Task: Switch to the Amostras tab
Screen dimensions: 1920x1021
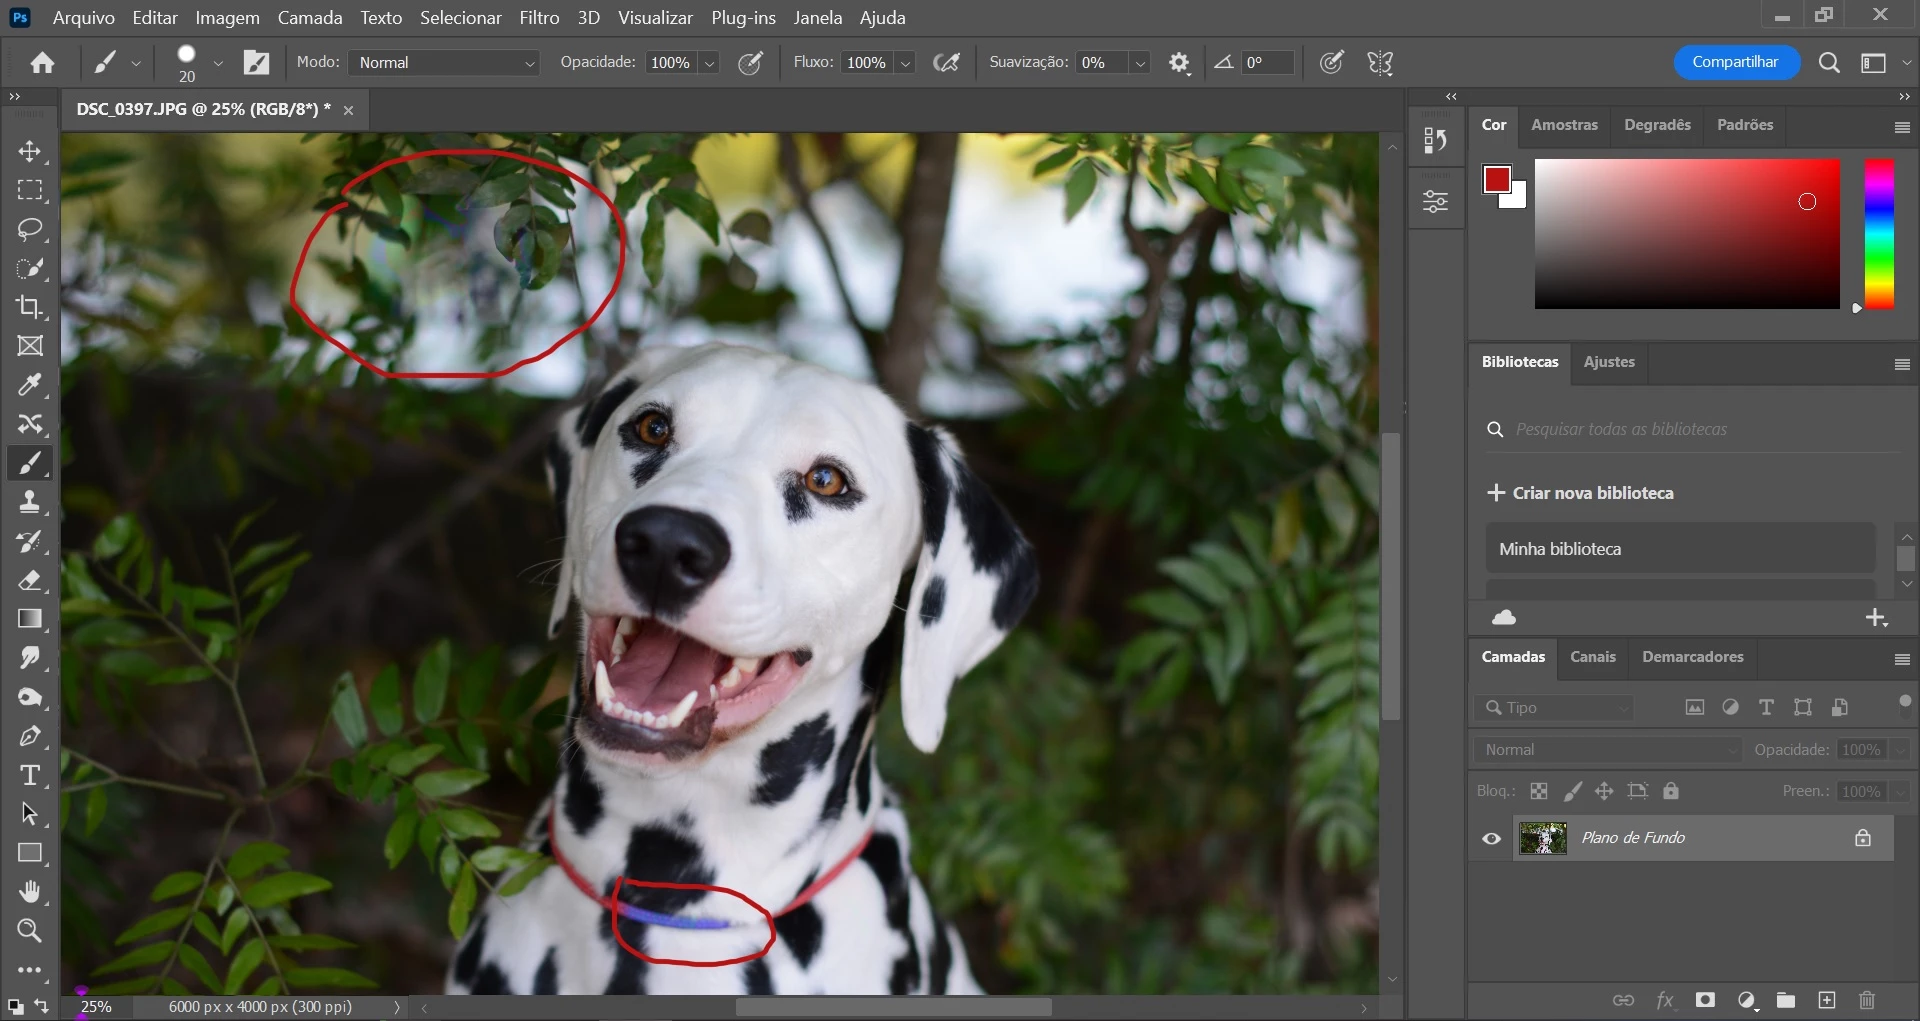Action: click(x=1564, y=125)
